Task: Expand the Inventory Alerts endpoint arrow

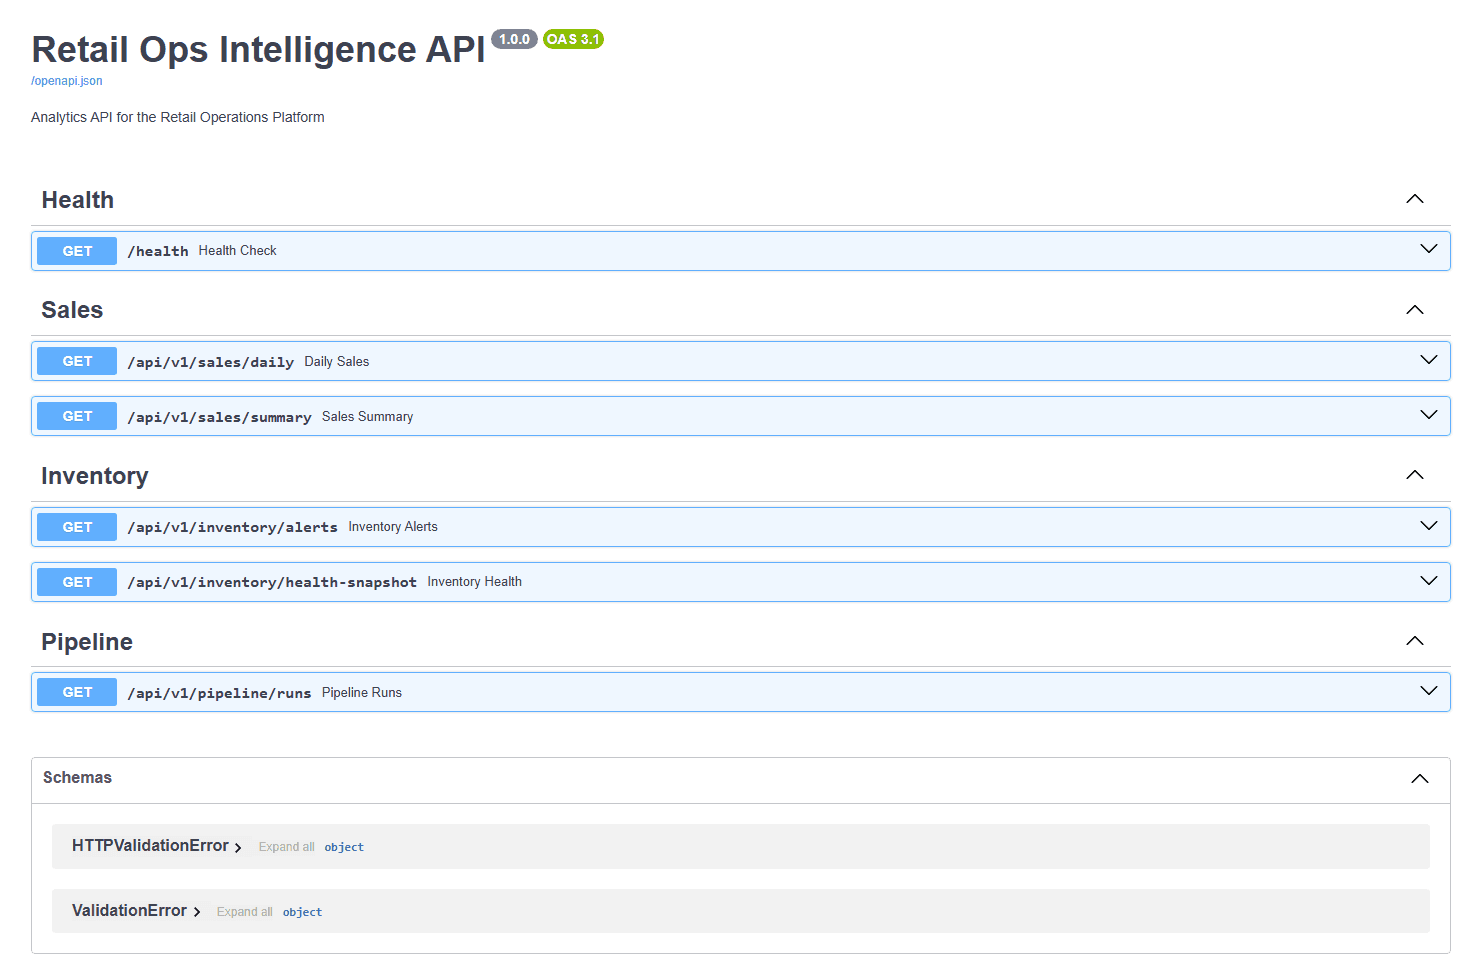Action: (x=1428, y=526)
